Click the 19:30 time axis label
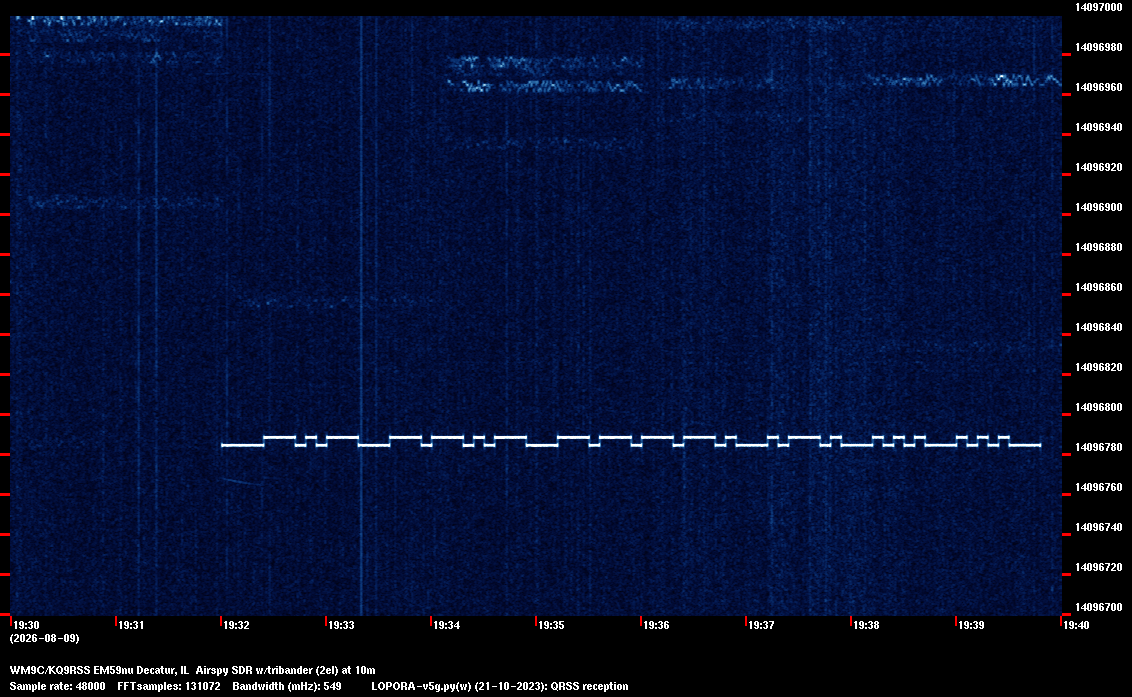Viewport: 1132px width, 697px height. (26, 625)
